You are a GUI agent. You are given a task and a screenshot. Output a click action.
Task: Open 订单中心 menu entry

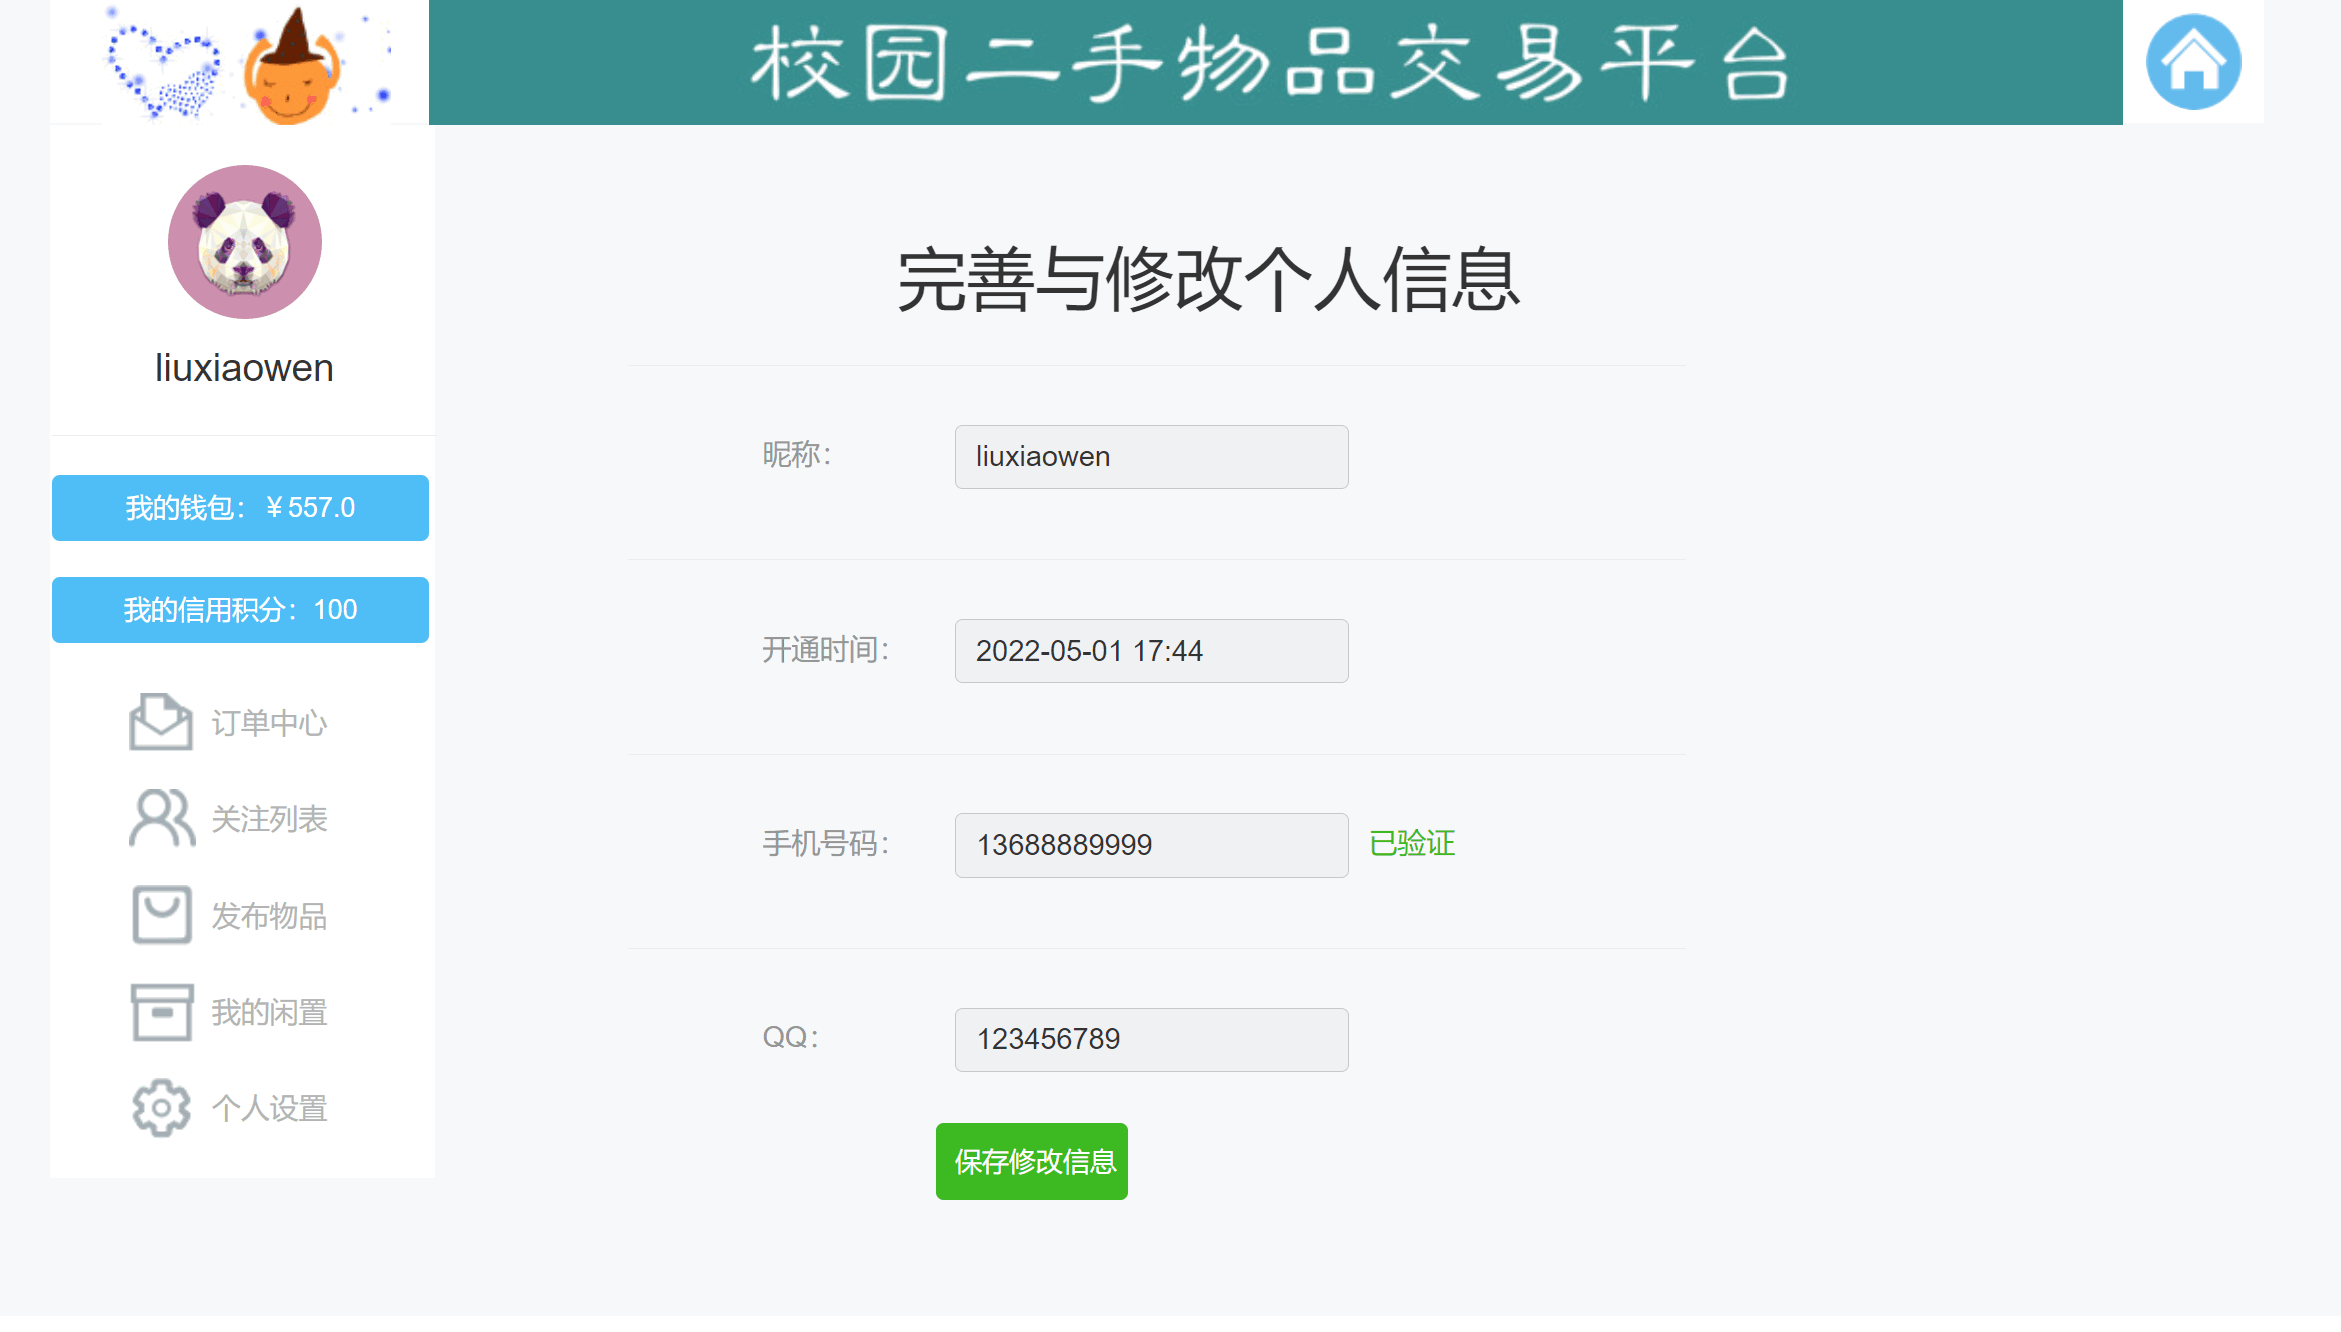[x=269, y=723]
